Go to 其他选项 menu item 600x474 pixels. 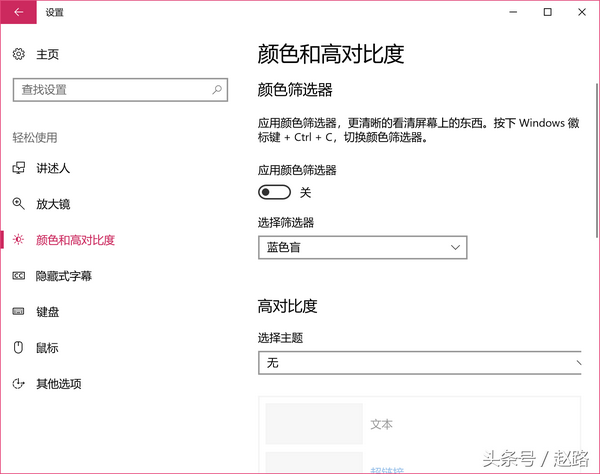pos(59,384)
